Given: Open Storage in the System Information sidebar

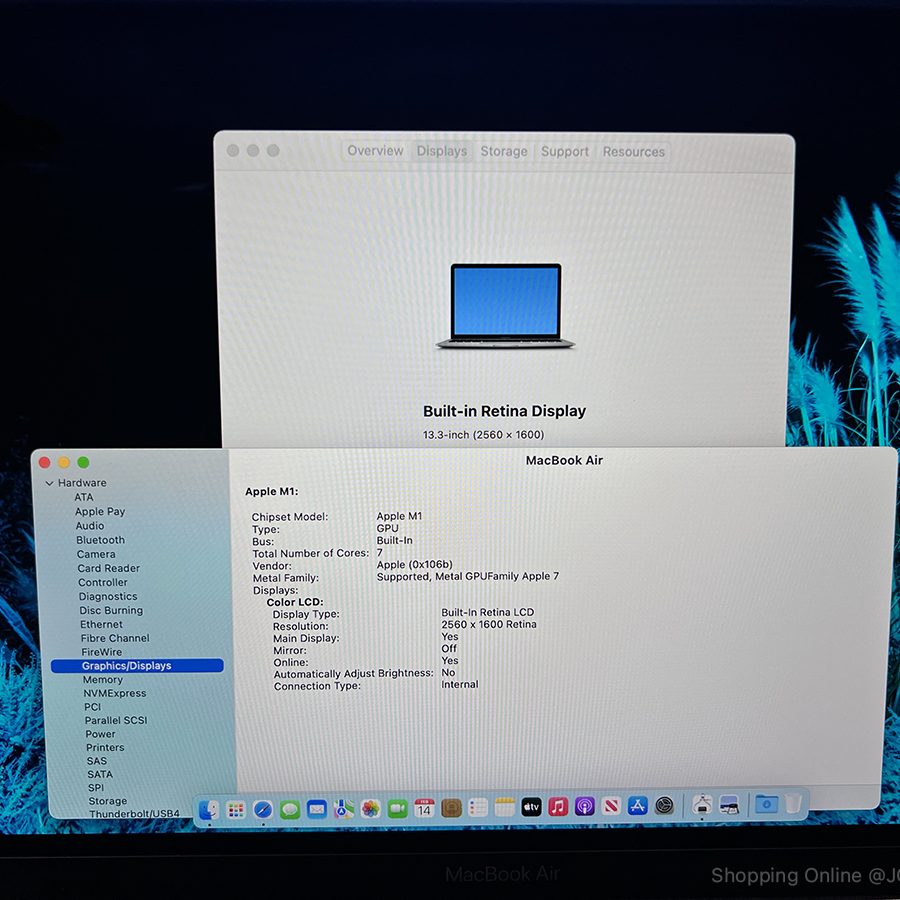Looking at the screenshot, I should (108, 801).
